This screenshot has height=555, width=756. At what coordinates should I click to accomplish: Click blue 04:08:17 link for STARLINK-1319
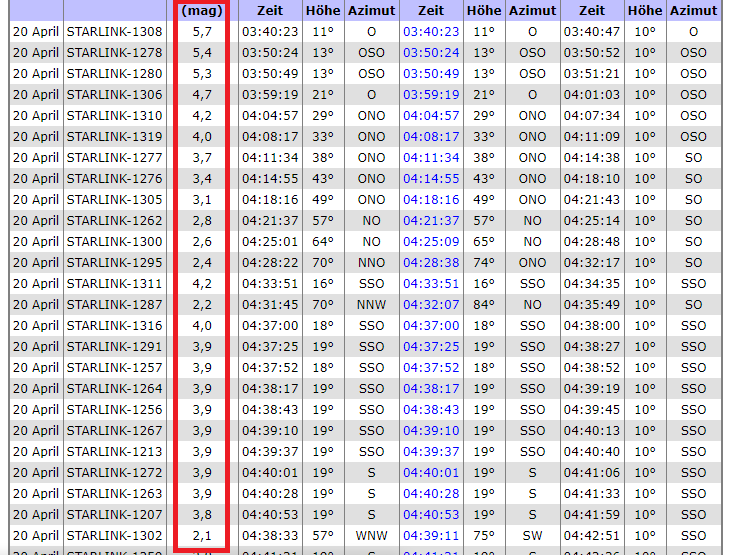tap(431, 136)
